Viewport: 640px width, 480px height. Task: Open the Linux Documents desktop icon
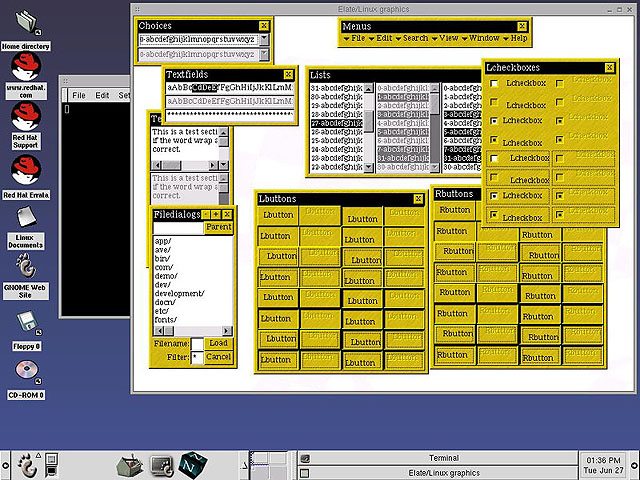[26, 218]
